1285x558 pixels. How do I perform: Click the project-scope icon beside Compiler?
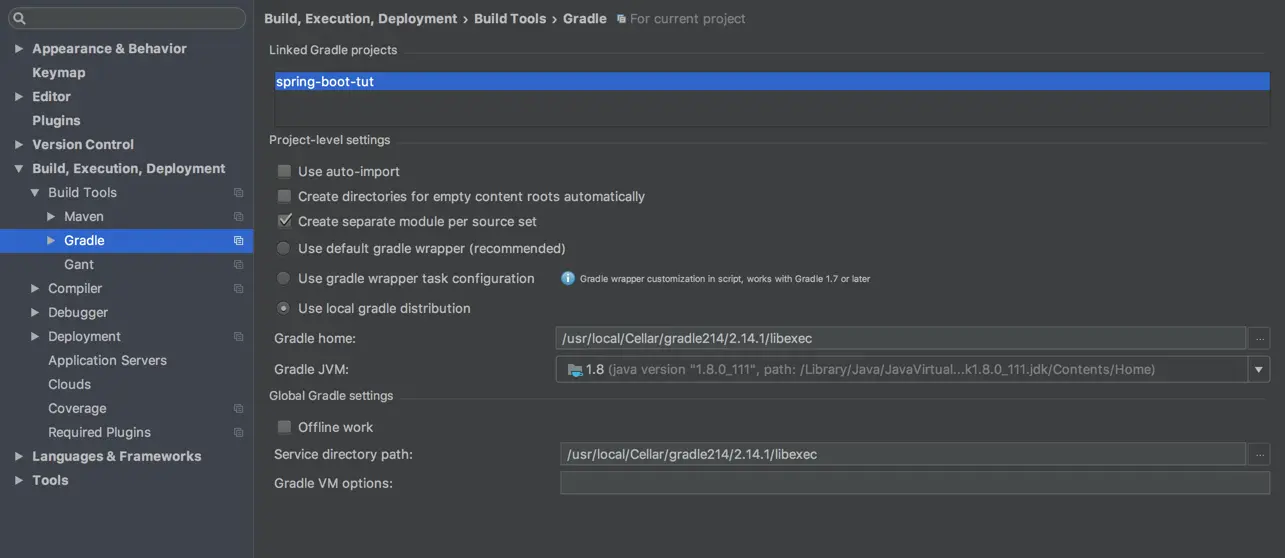pos(239,289)
